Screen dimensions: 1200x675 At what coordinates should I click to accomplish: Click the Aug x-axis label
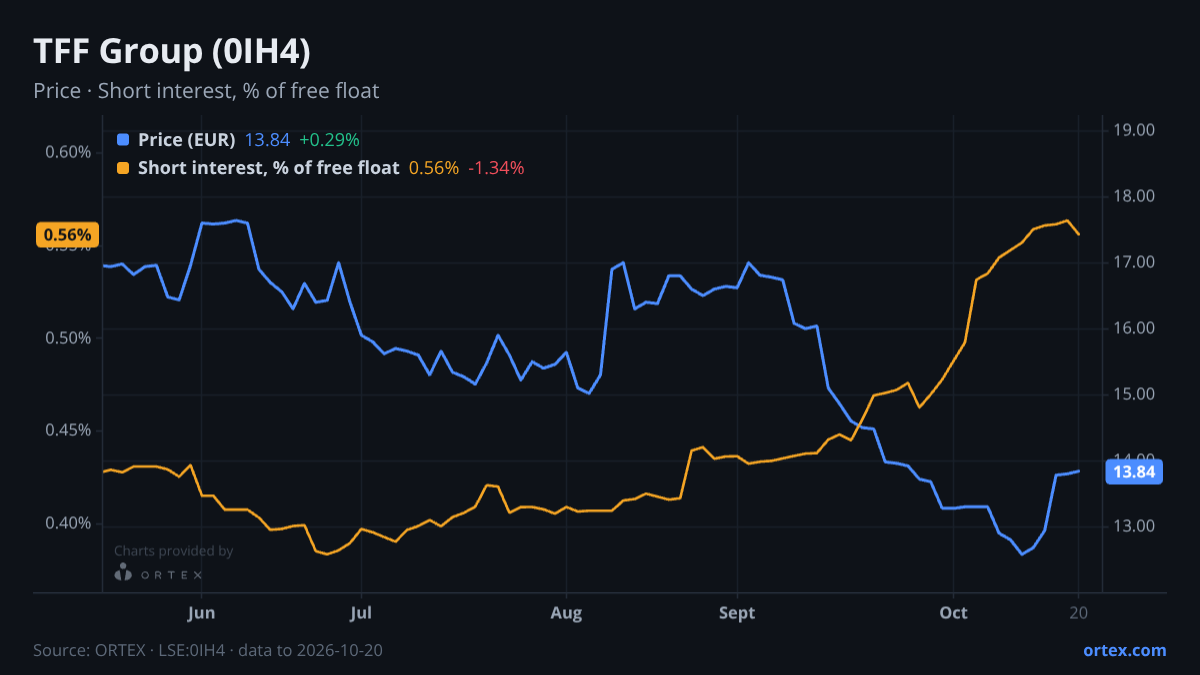coord(566,613)
